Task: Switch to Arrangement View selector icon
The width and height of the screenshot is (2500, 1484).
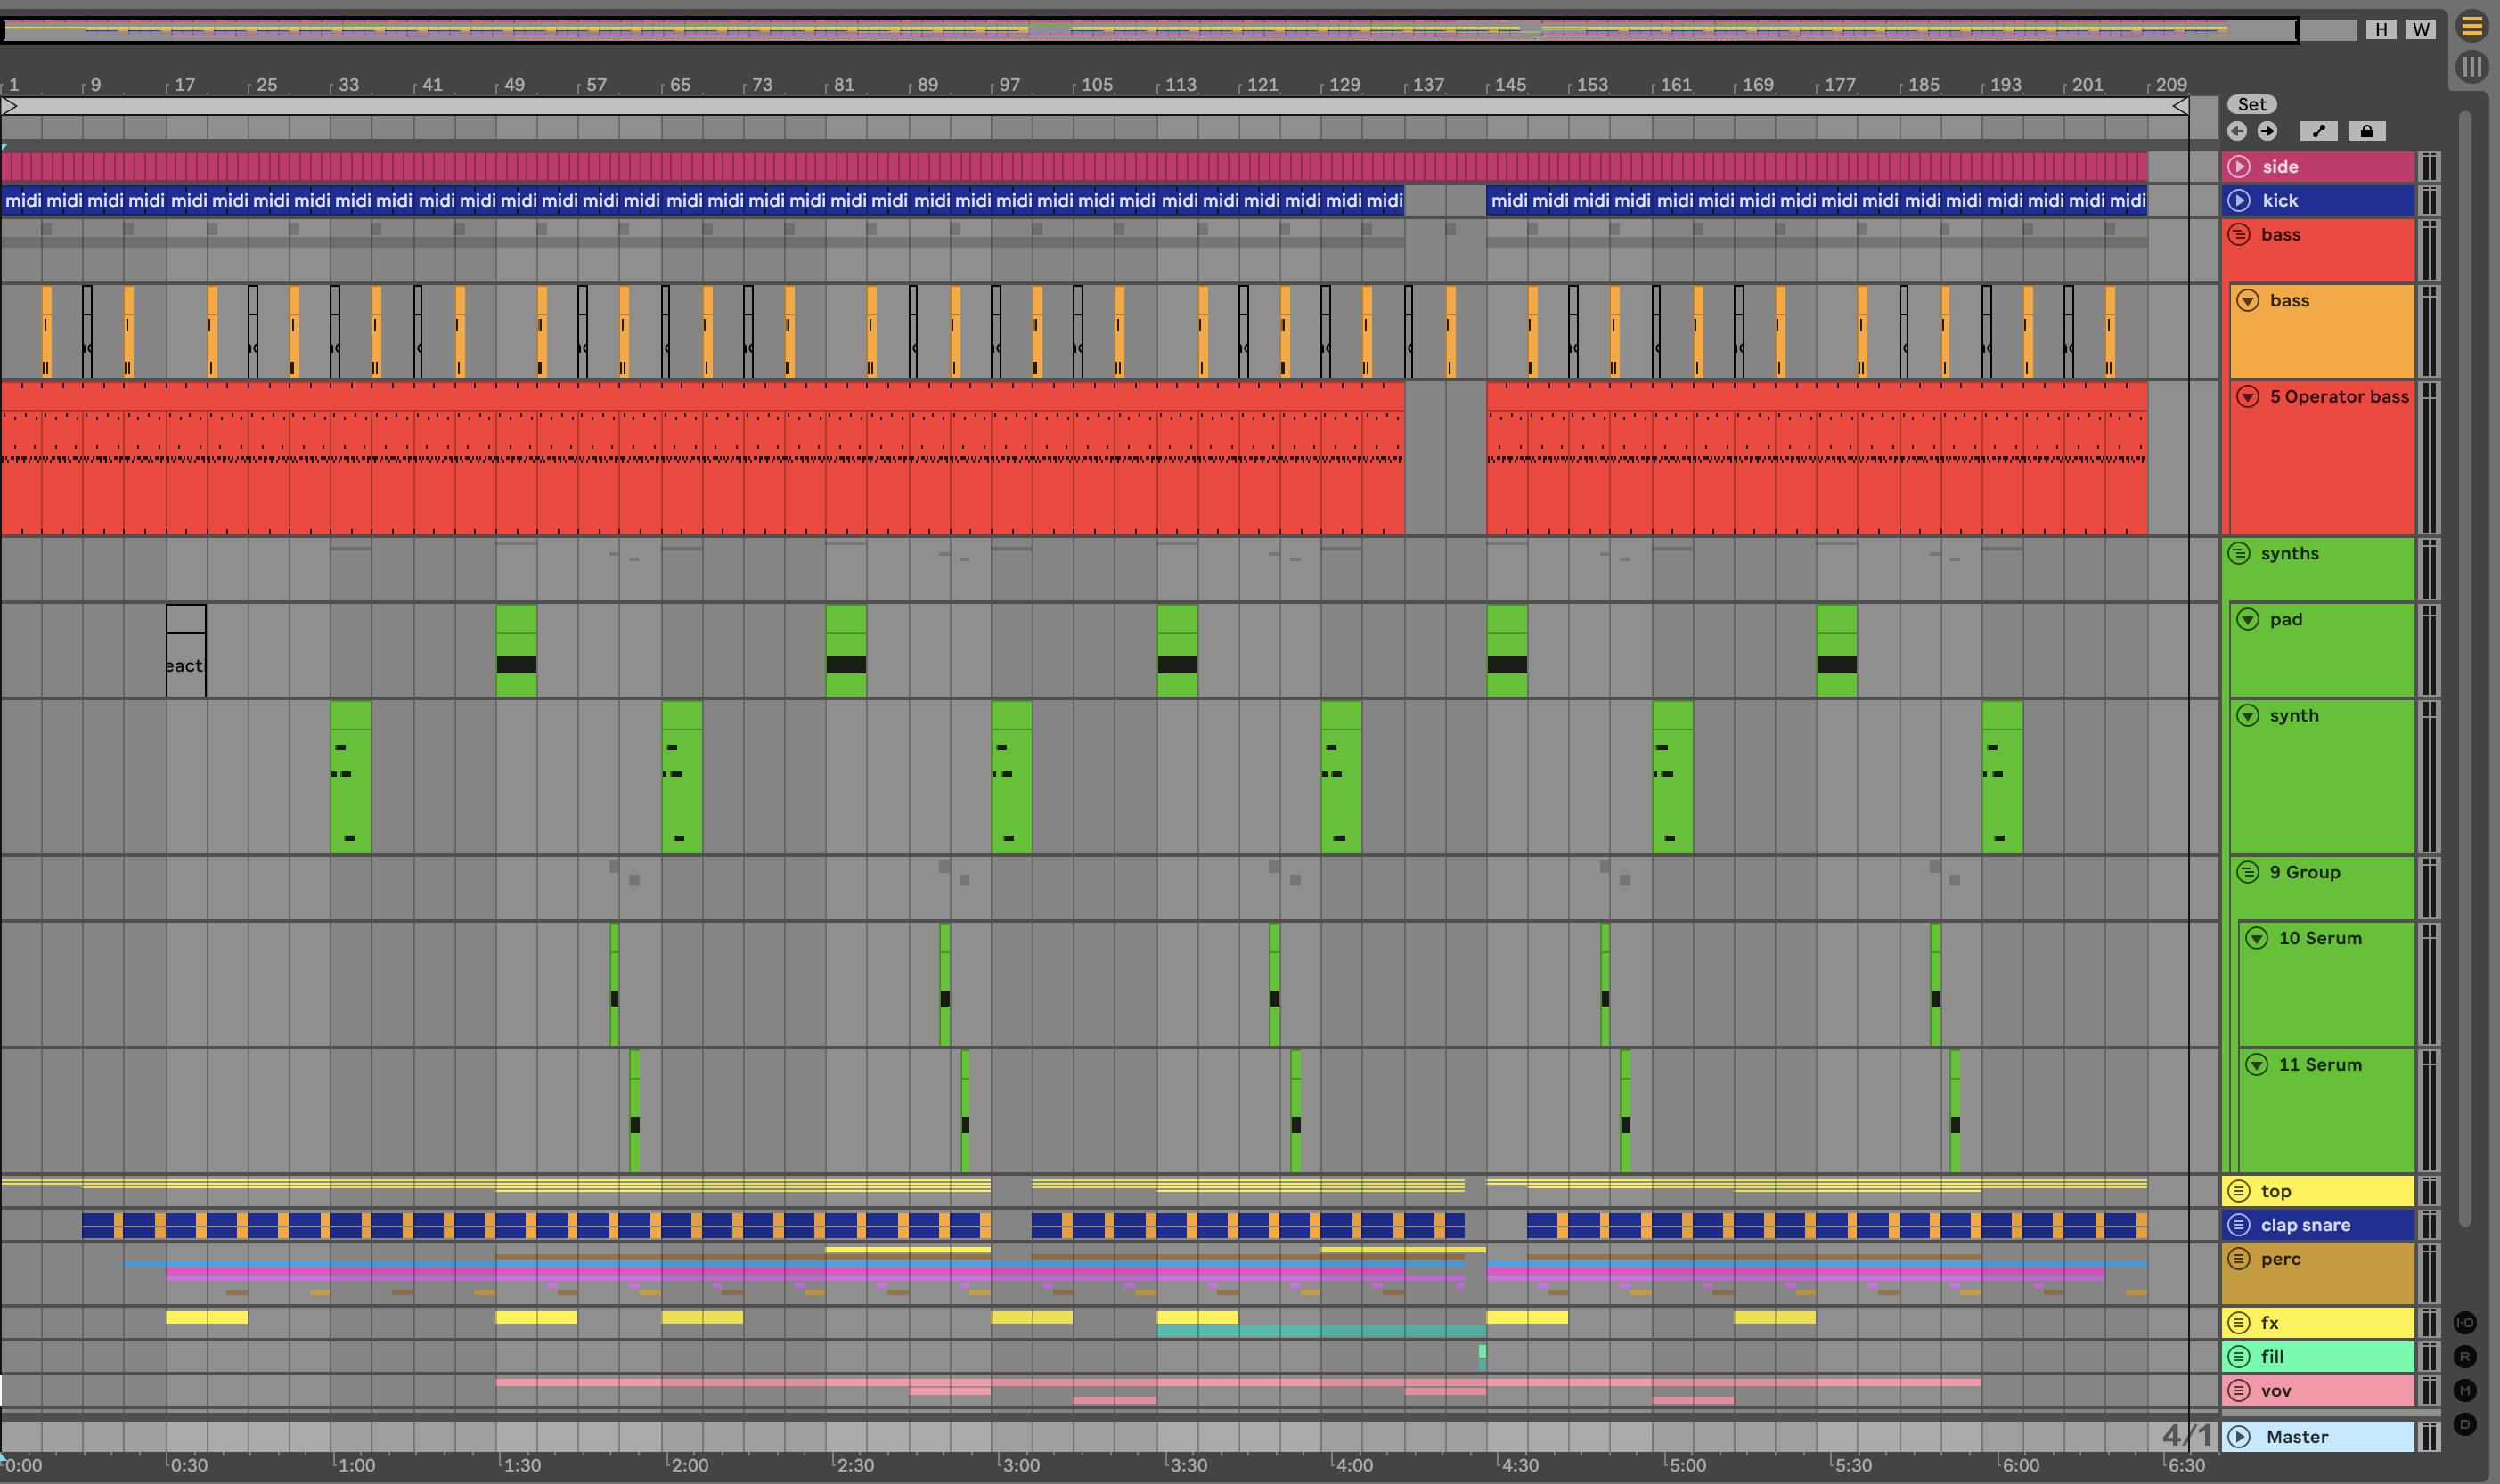Action: [x=2472, y=26]
